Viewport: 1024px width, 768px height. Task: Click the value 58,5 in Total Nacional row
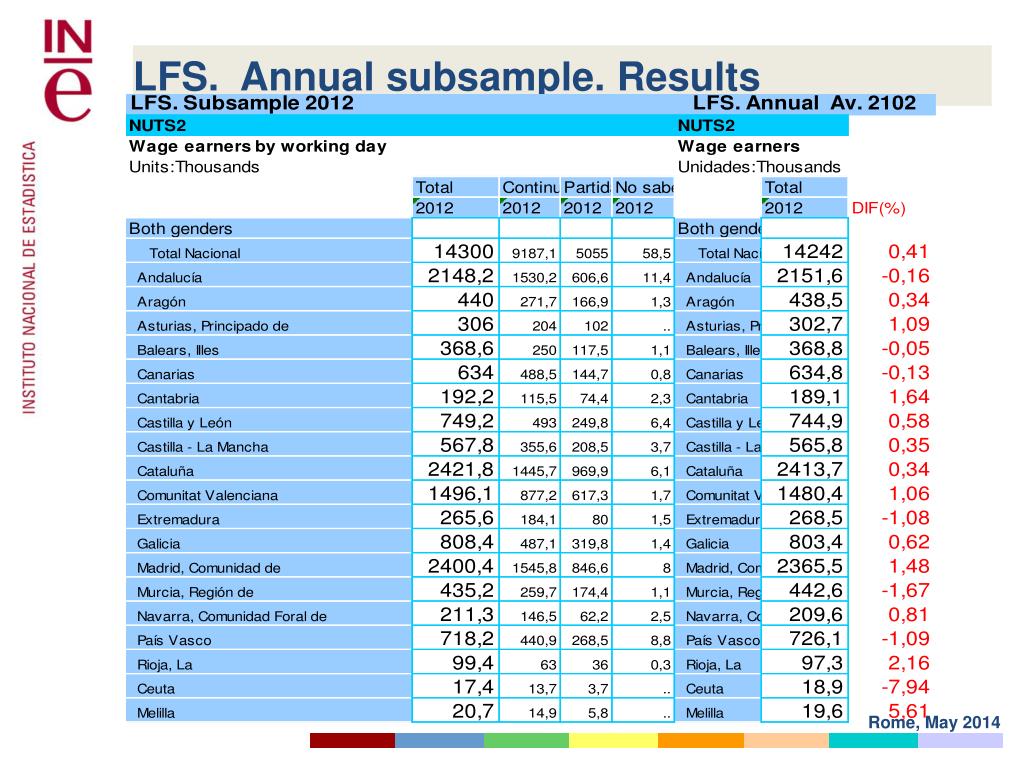tap(656, 253)
